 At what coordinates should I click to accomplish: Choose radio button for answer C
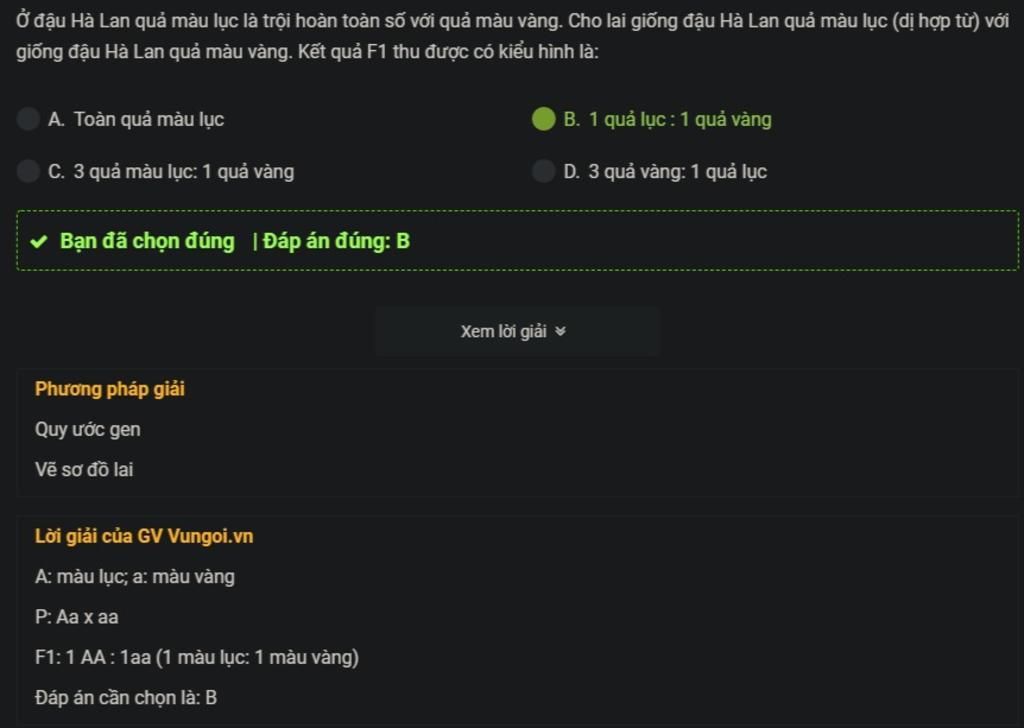[28, 171]
